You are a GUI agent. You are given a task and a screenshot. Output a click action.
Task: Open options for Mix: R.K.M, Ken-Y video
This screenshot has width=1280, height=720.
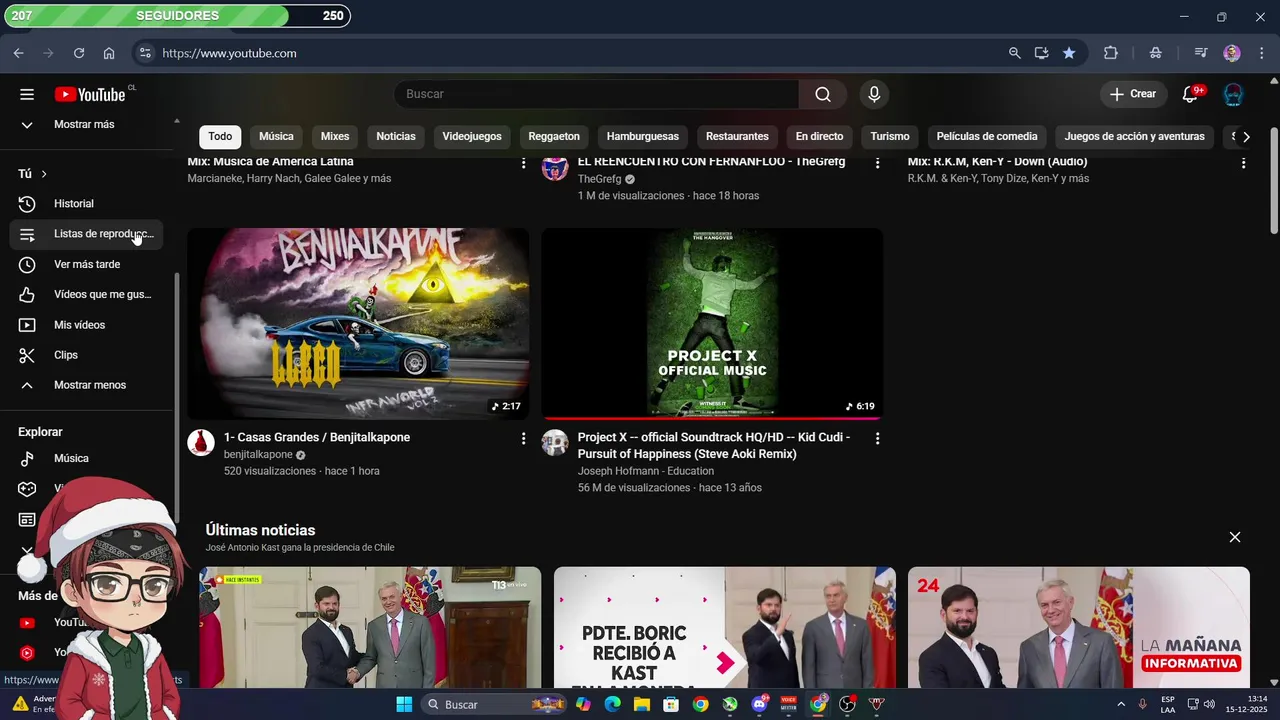(x=1243, y=162)
